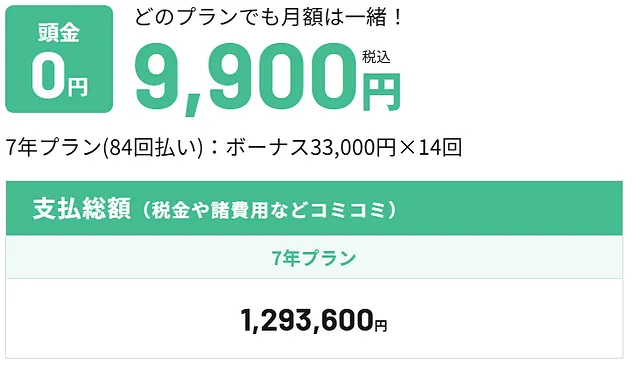Click the small 円 next to the white 0
640x370 pixels.
click(x=78, y=87)
